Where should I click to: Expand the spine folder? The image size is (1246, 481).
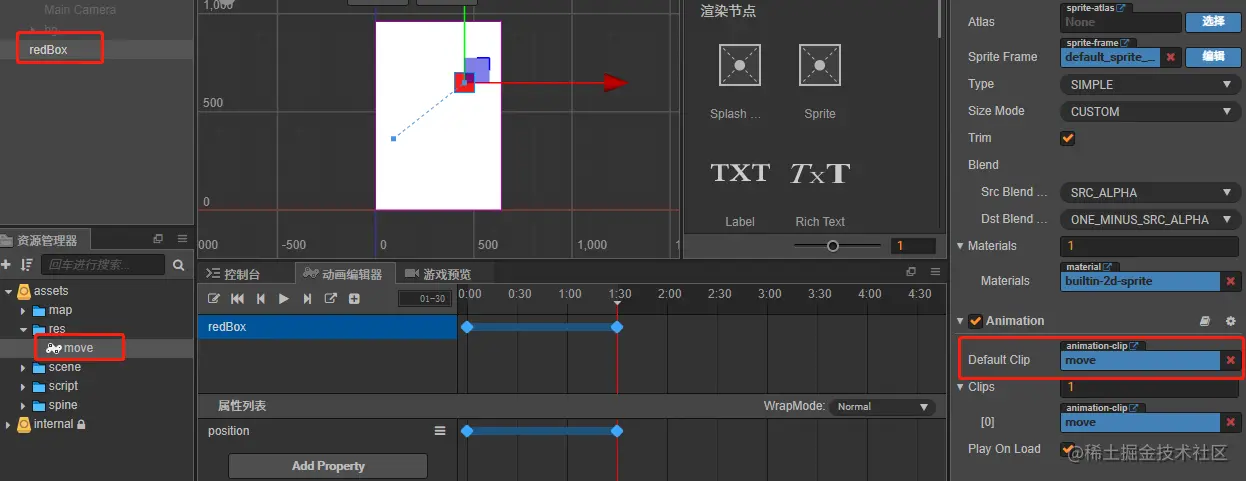click(24, 405)
